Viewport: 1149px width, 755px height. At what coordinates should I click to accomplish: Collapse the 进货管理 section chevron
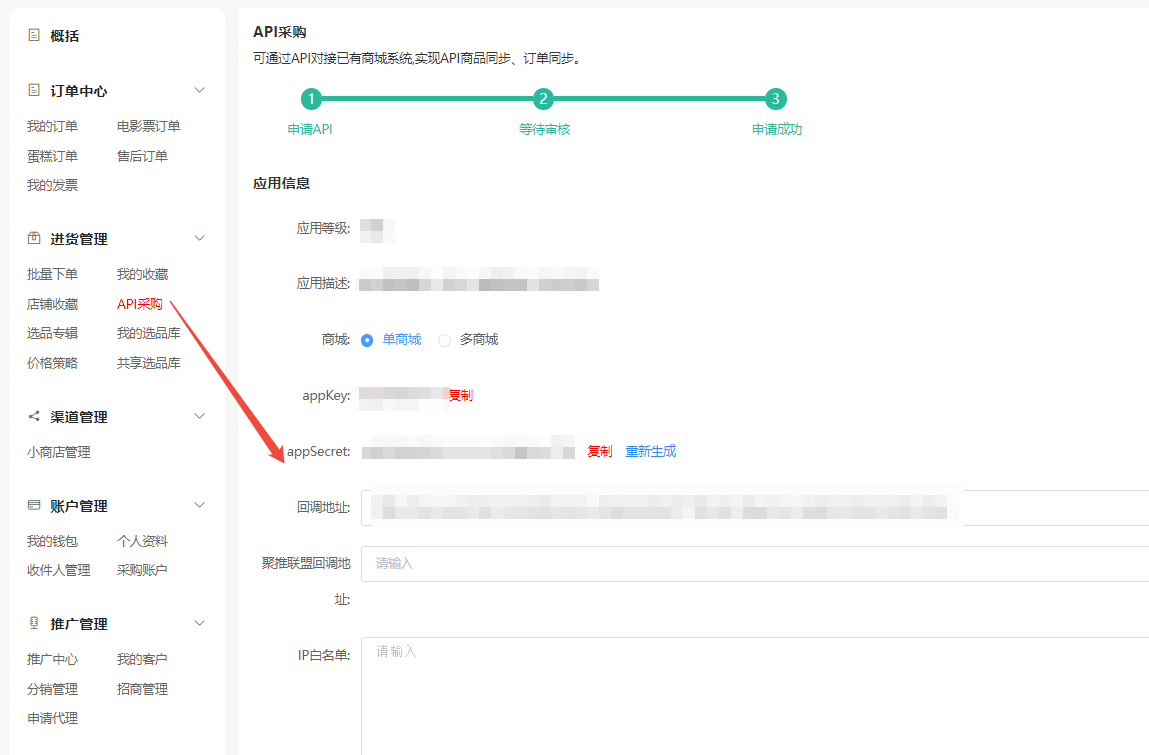tap(199, 238)
